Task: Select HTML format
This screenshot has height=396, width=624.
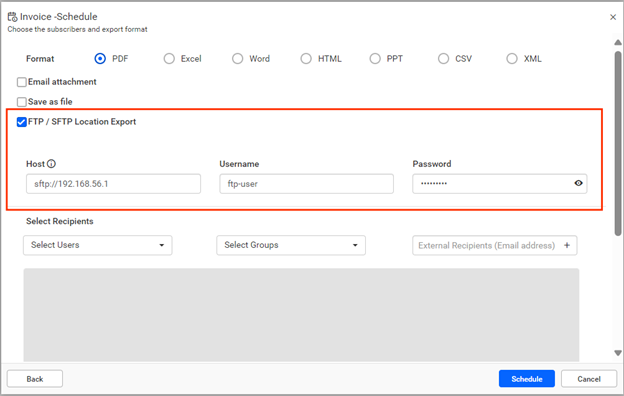Action: pos(306,59)
